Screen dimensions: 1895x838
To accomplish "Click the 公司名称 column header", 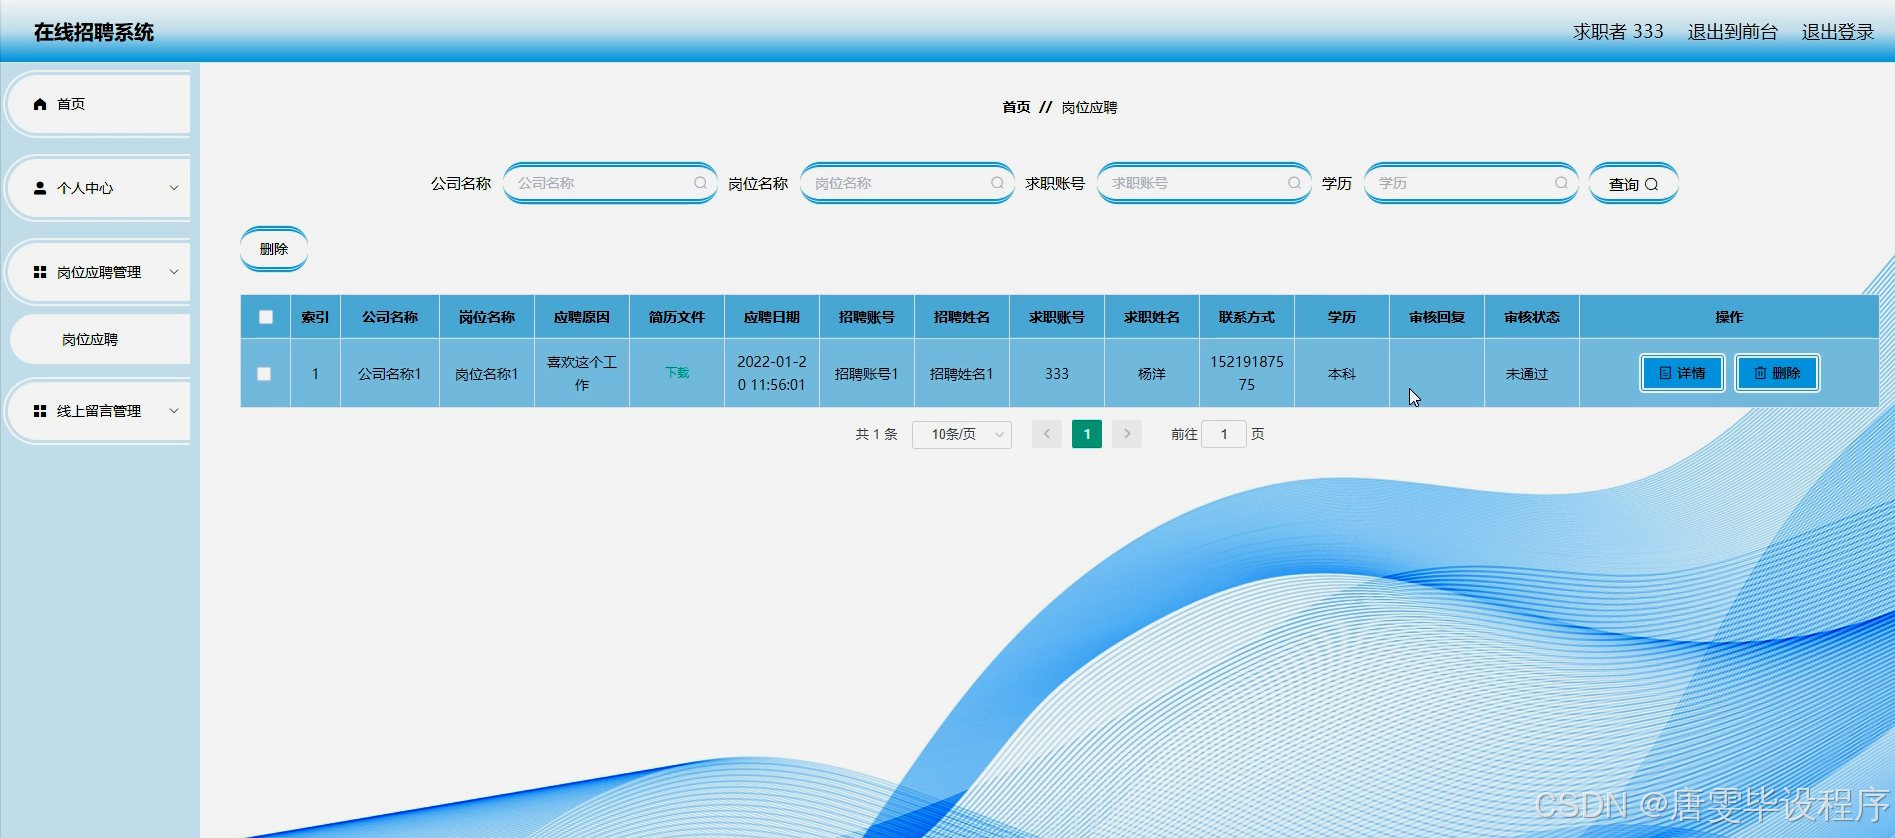I will pos(390,317).
